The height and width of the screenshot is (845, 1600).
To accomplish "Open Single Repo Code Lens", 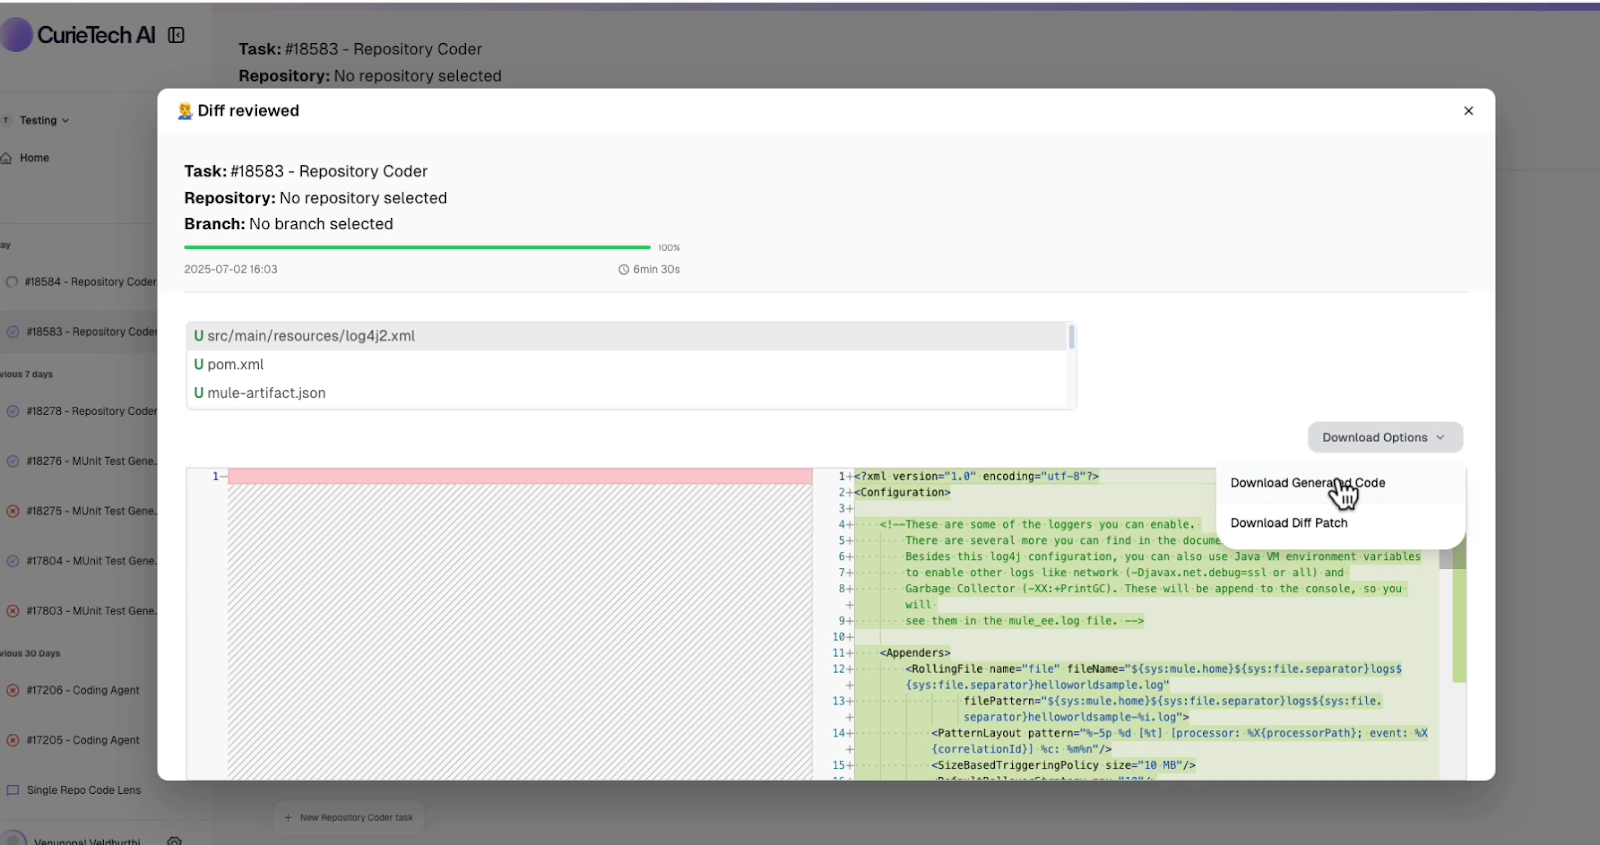I will [x=84, y=790].
